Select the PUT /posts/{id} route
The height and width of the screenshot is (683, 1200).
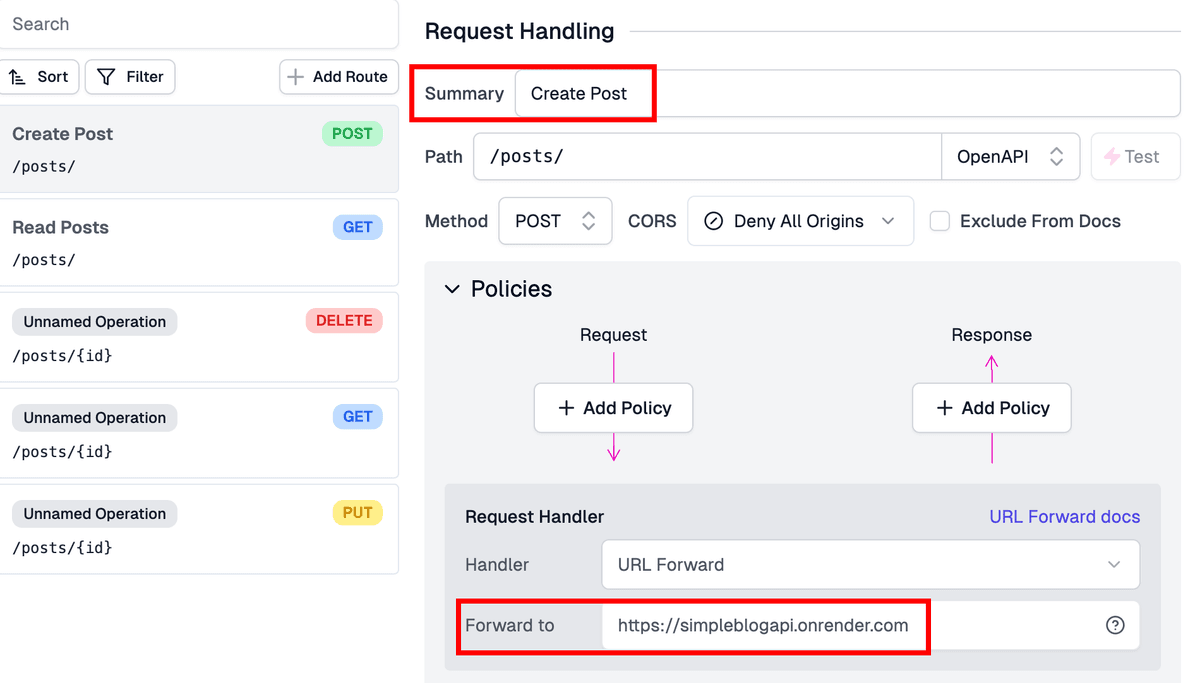(198, 529)
